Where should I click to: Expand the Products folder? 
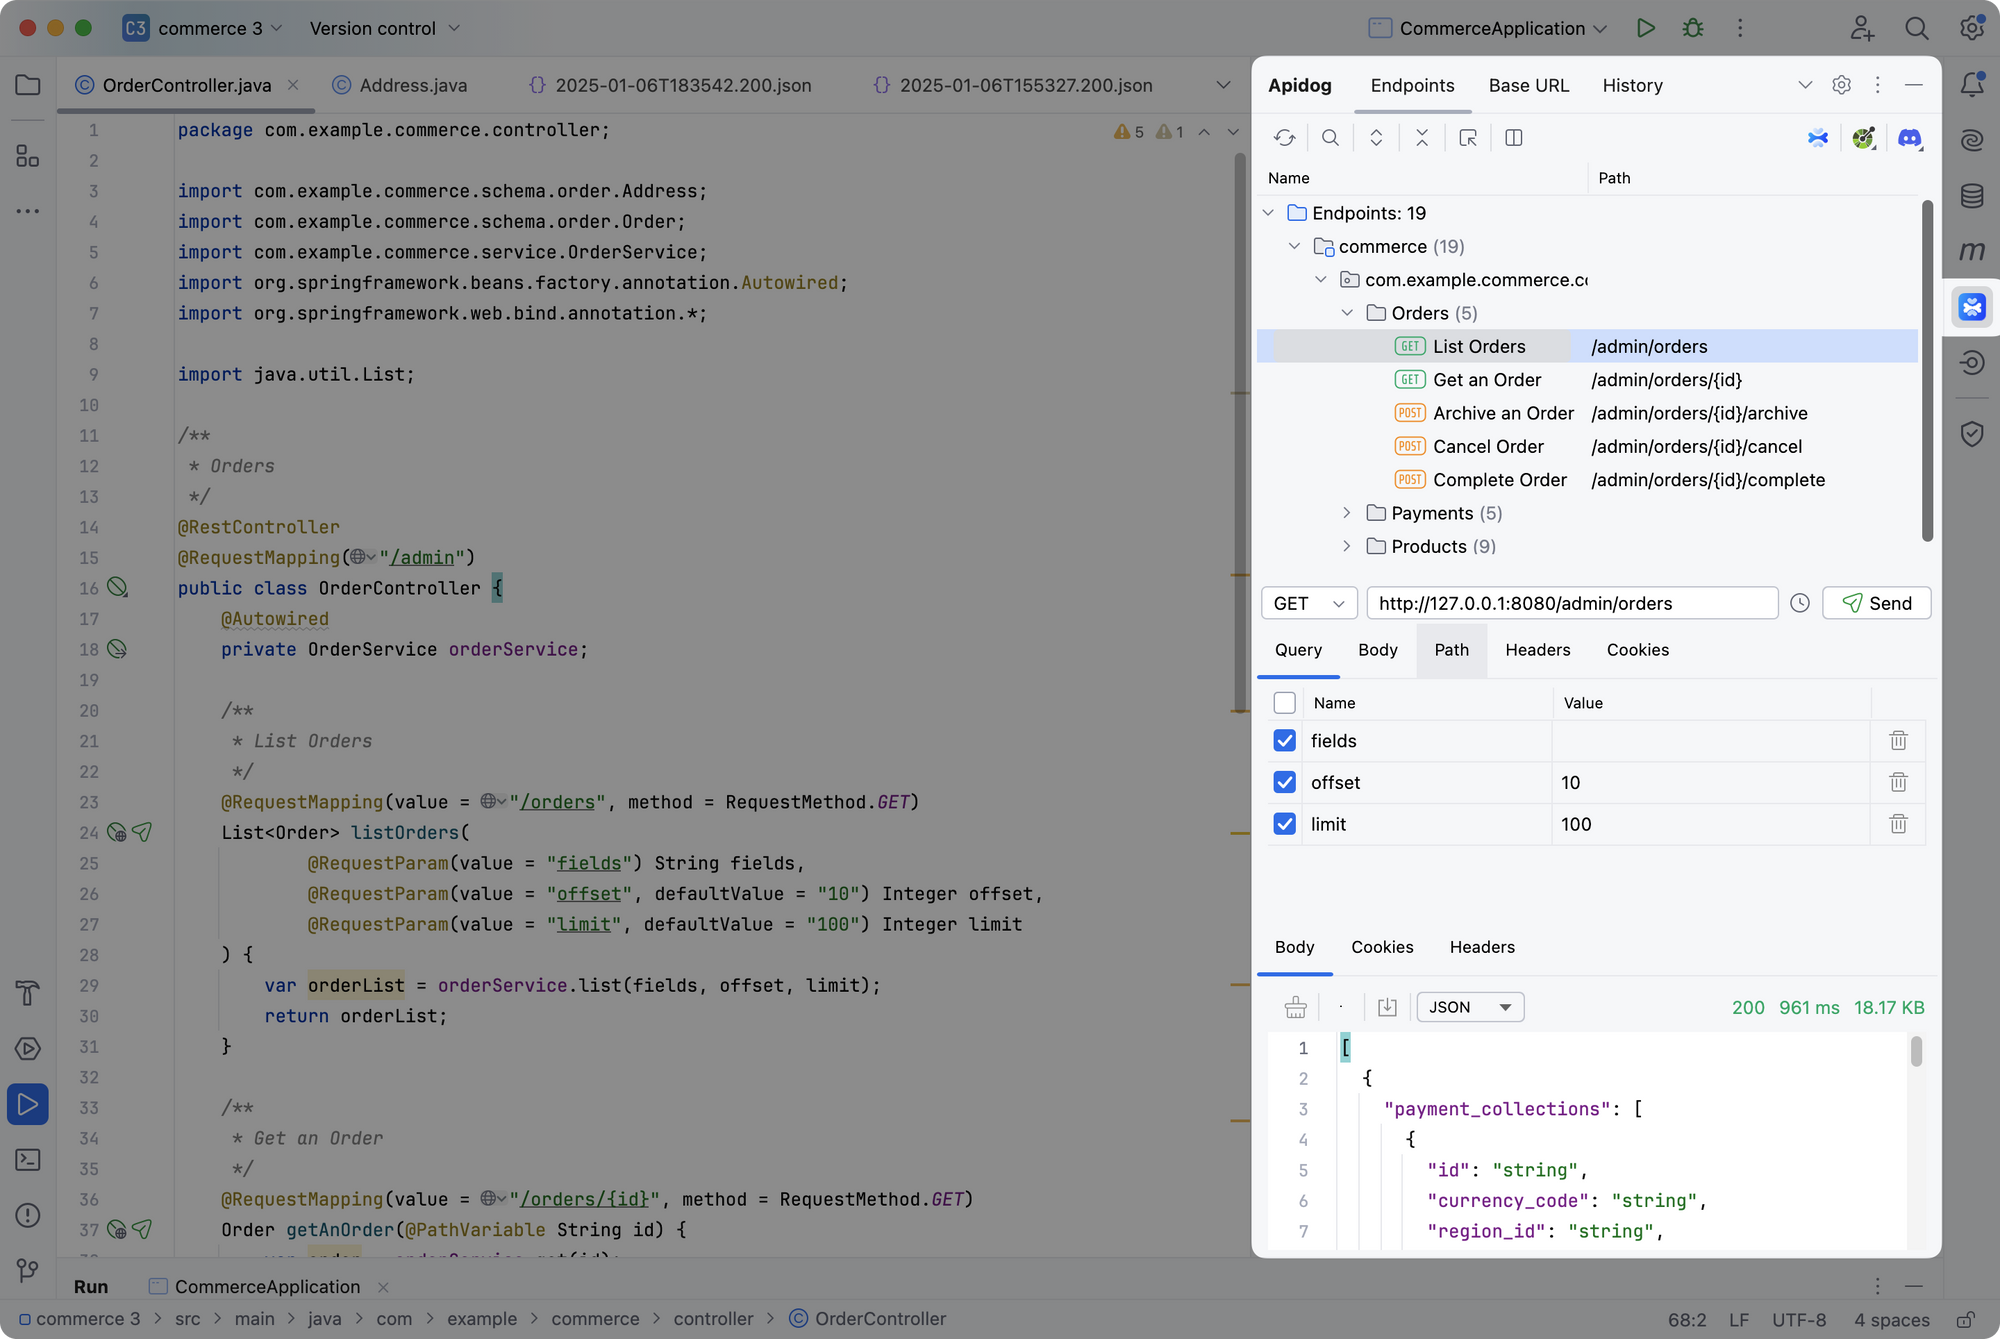[1347, 546]
